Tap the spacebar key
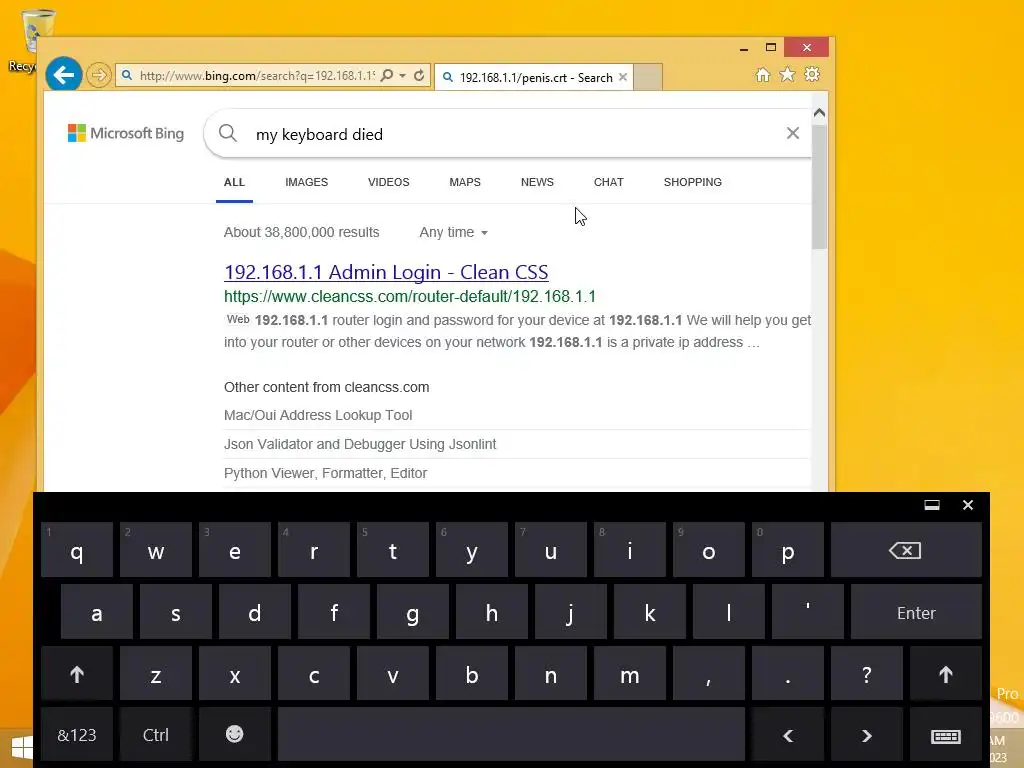 coord(511,735)
